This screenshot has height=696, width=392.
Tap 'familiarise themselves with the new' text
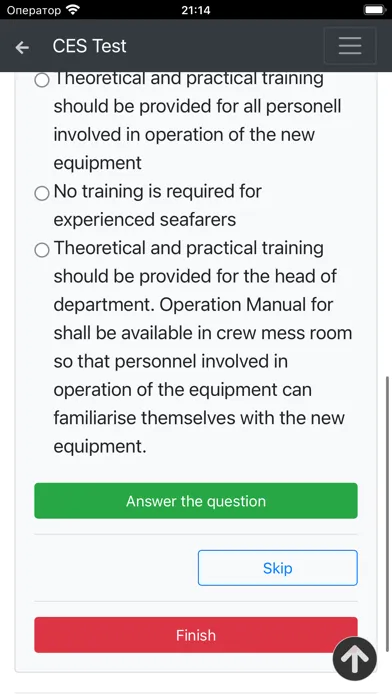click(199, 418)
